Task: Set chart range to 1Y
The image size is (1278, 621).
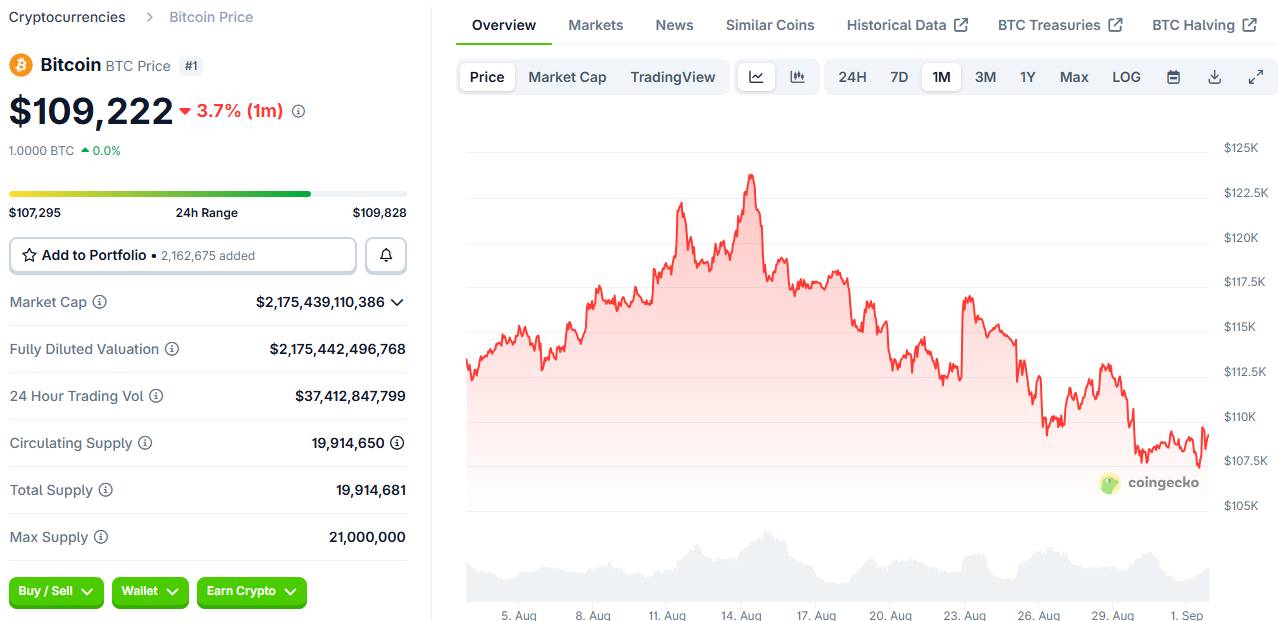Action: [x=1027, y=77]
